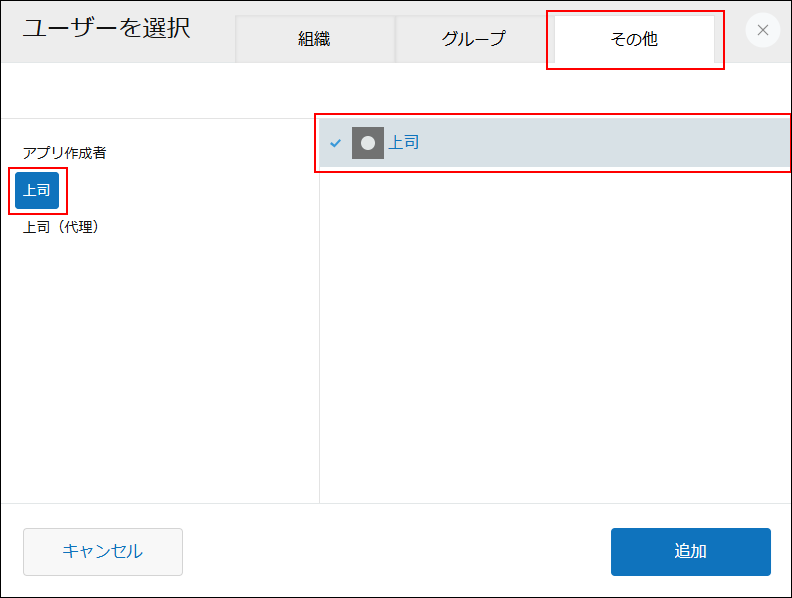Choose アプリ作成者 in the left list
Viewport: 792px width, 598px height.
[65, 153]
